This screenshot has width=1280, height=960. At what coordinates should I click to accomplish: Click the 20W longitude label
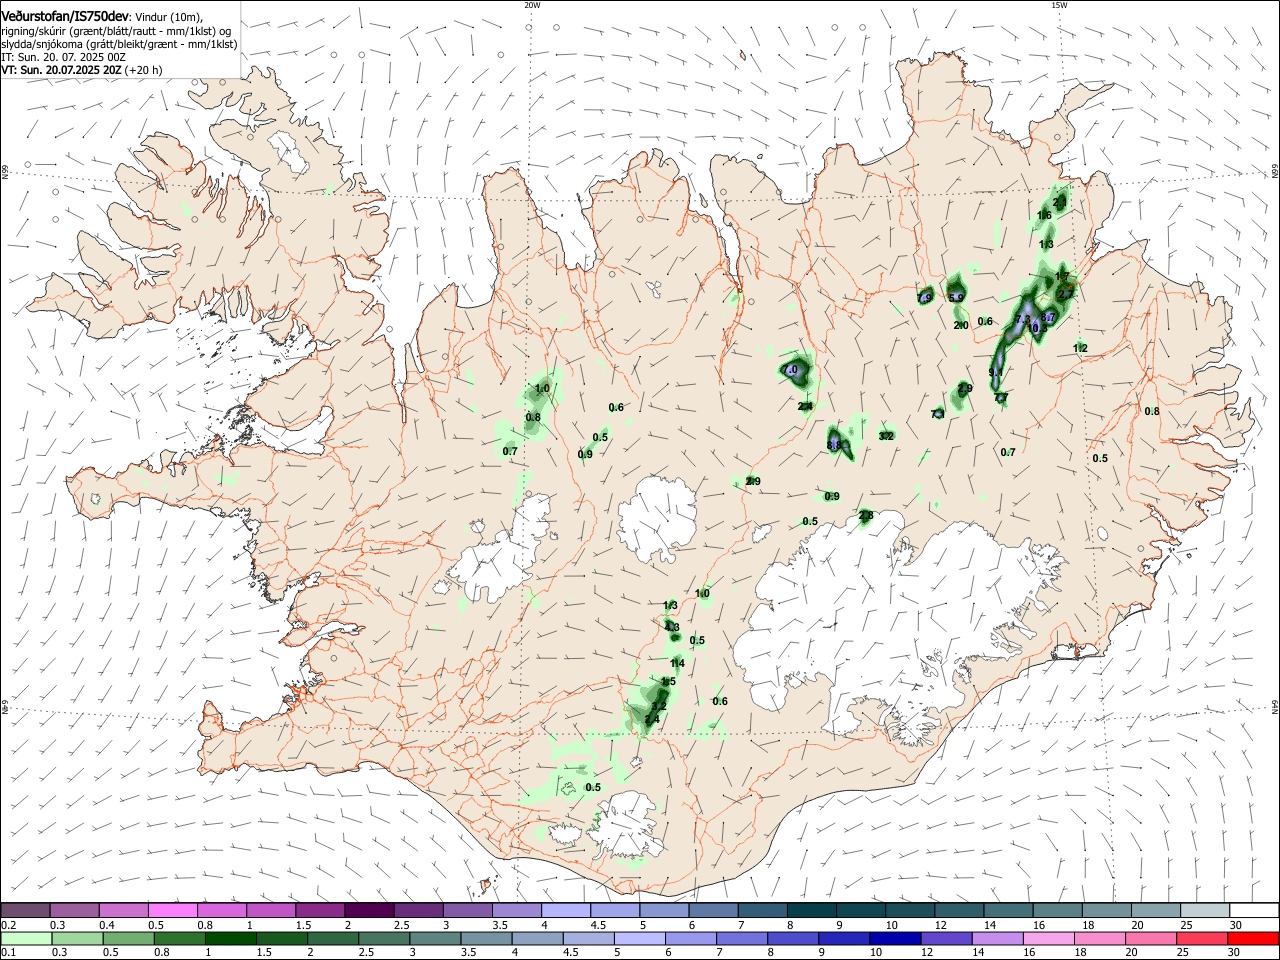click(532, 5)
